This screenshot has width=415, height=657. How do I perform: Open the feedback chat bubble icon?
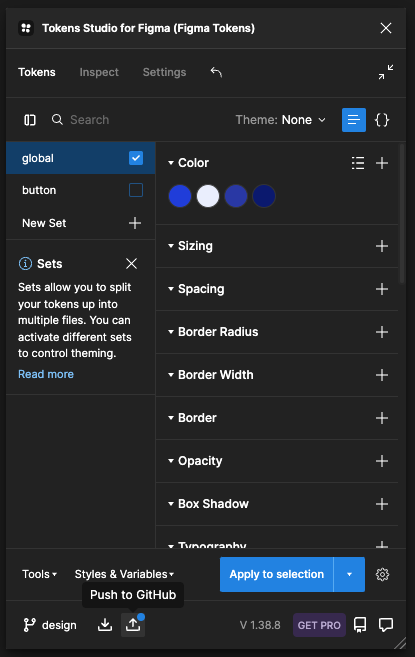coord(386,625)
